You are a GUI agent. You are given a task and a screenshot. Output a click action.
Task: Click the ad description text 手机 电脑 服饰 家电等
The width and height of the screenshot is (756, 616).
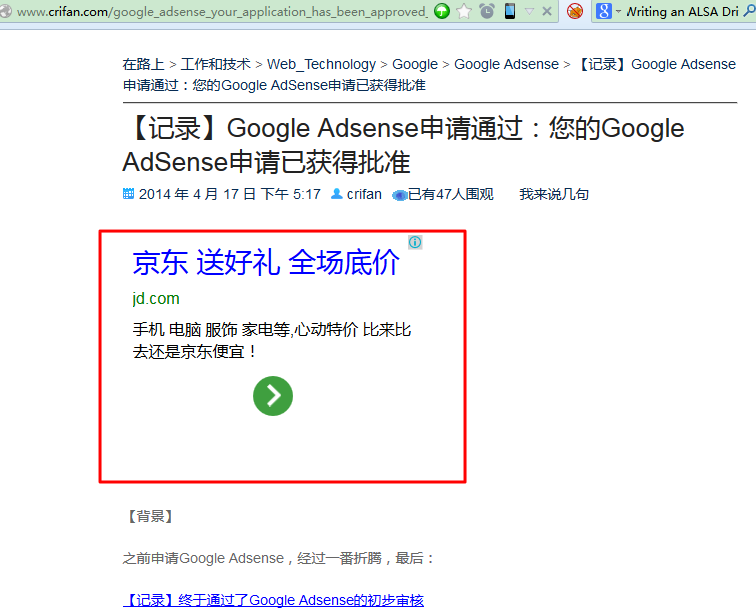[x=271, y=341]
